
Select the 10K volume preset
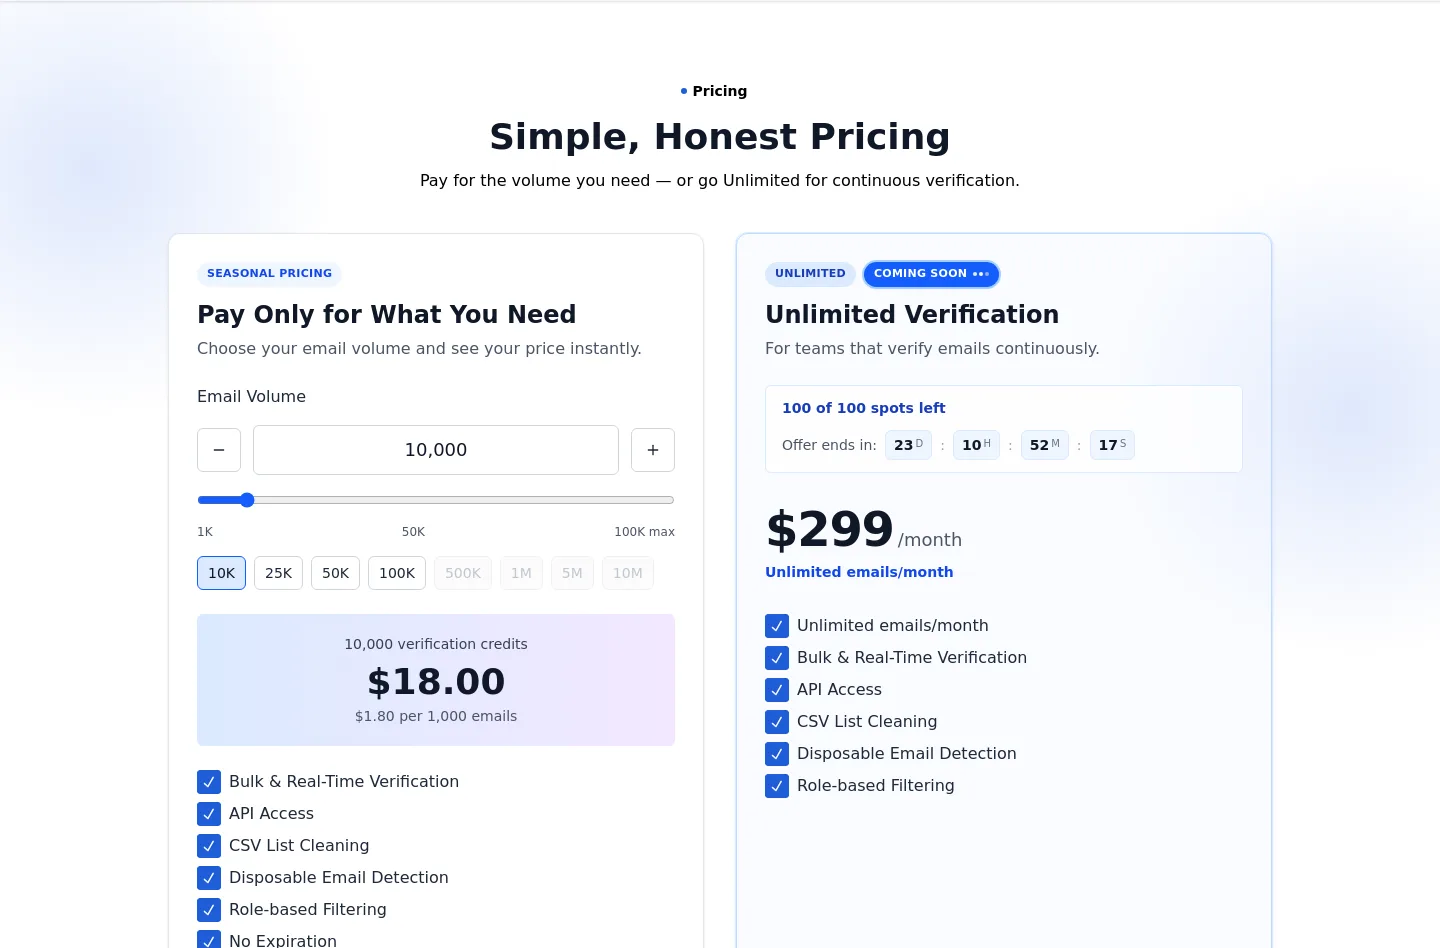(221, 573)
